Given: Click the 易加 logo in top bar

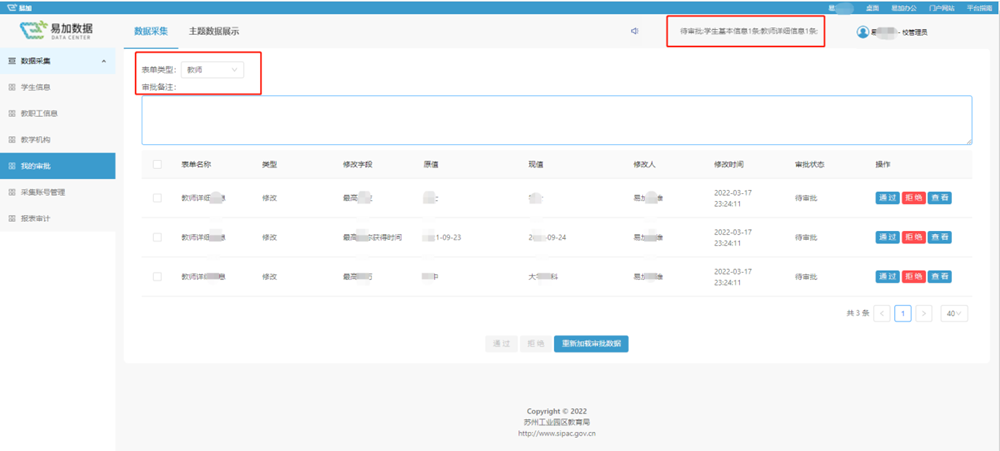Looking at the screenshot, I should 19,7.
